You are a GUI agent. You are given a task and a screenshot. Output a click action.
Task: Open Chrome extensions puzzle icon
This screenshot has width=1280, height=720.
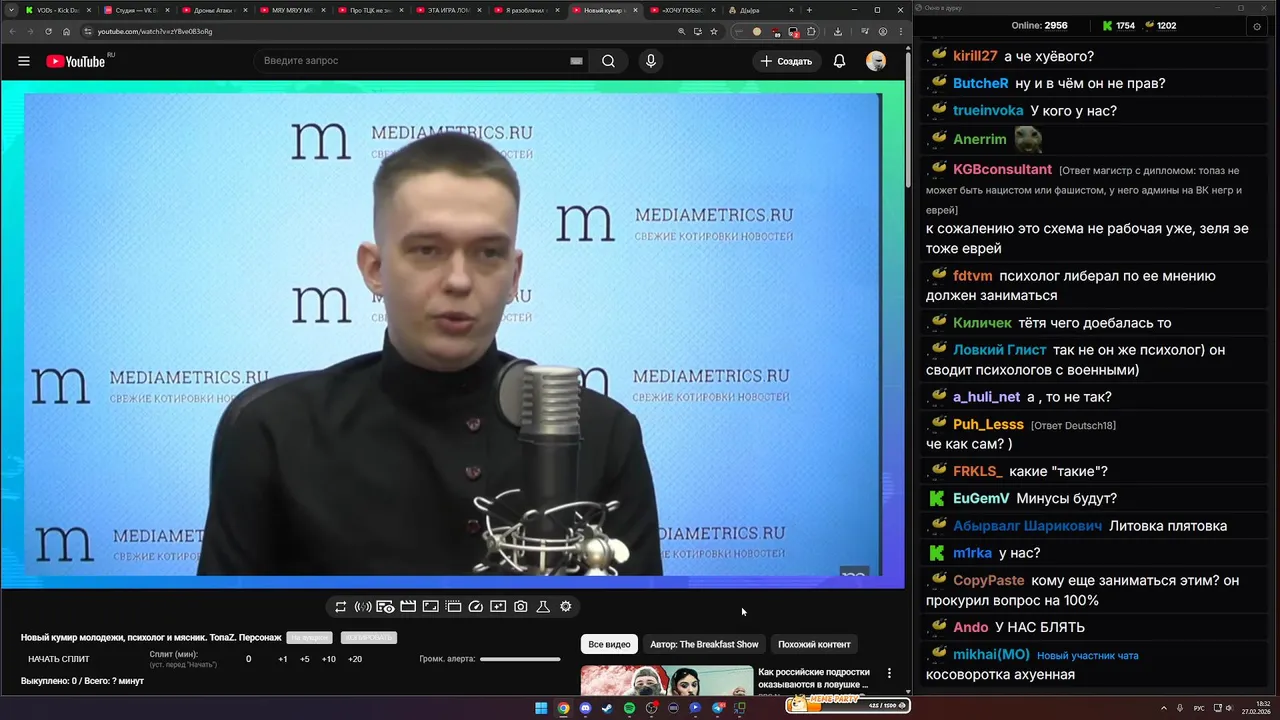tap(811, 31)
